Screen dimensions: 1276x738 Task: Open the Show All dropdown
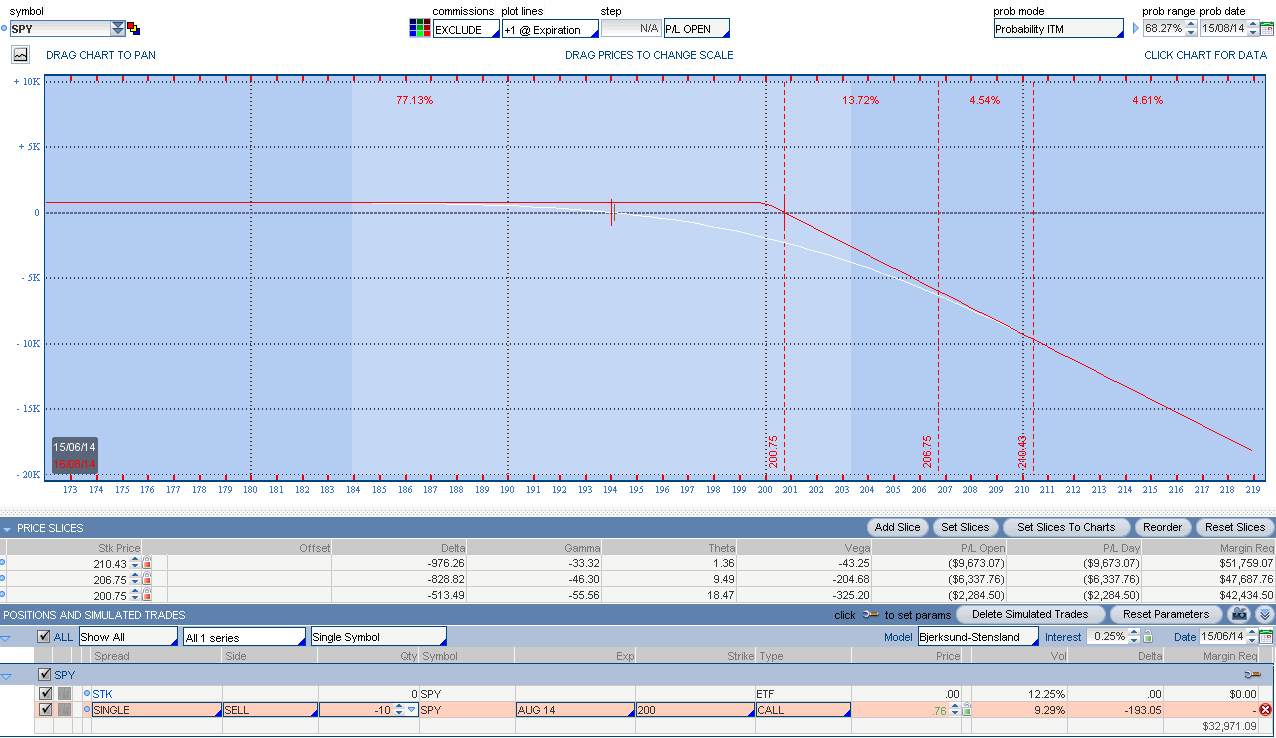pos(128,637)
